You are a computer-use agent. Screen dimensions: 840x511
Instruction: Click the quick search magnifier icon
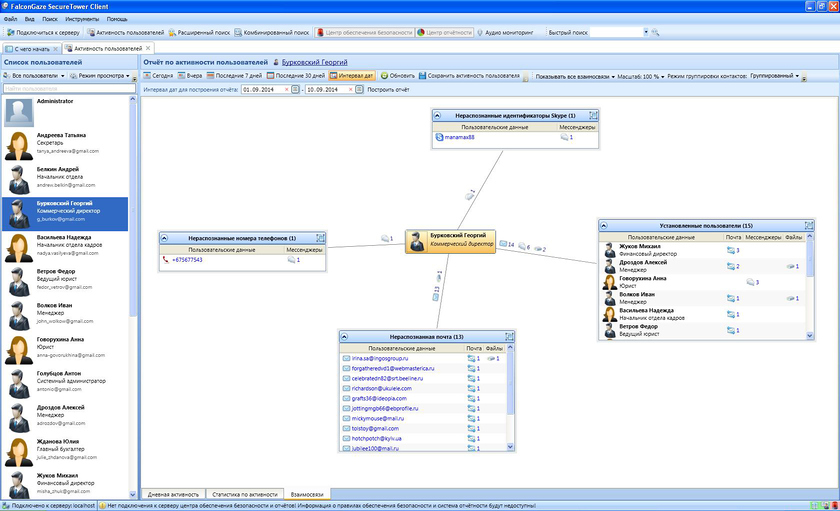click(656, 32)
